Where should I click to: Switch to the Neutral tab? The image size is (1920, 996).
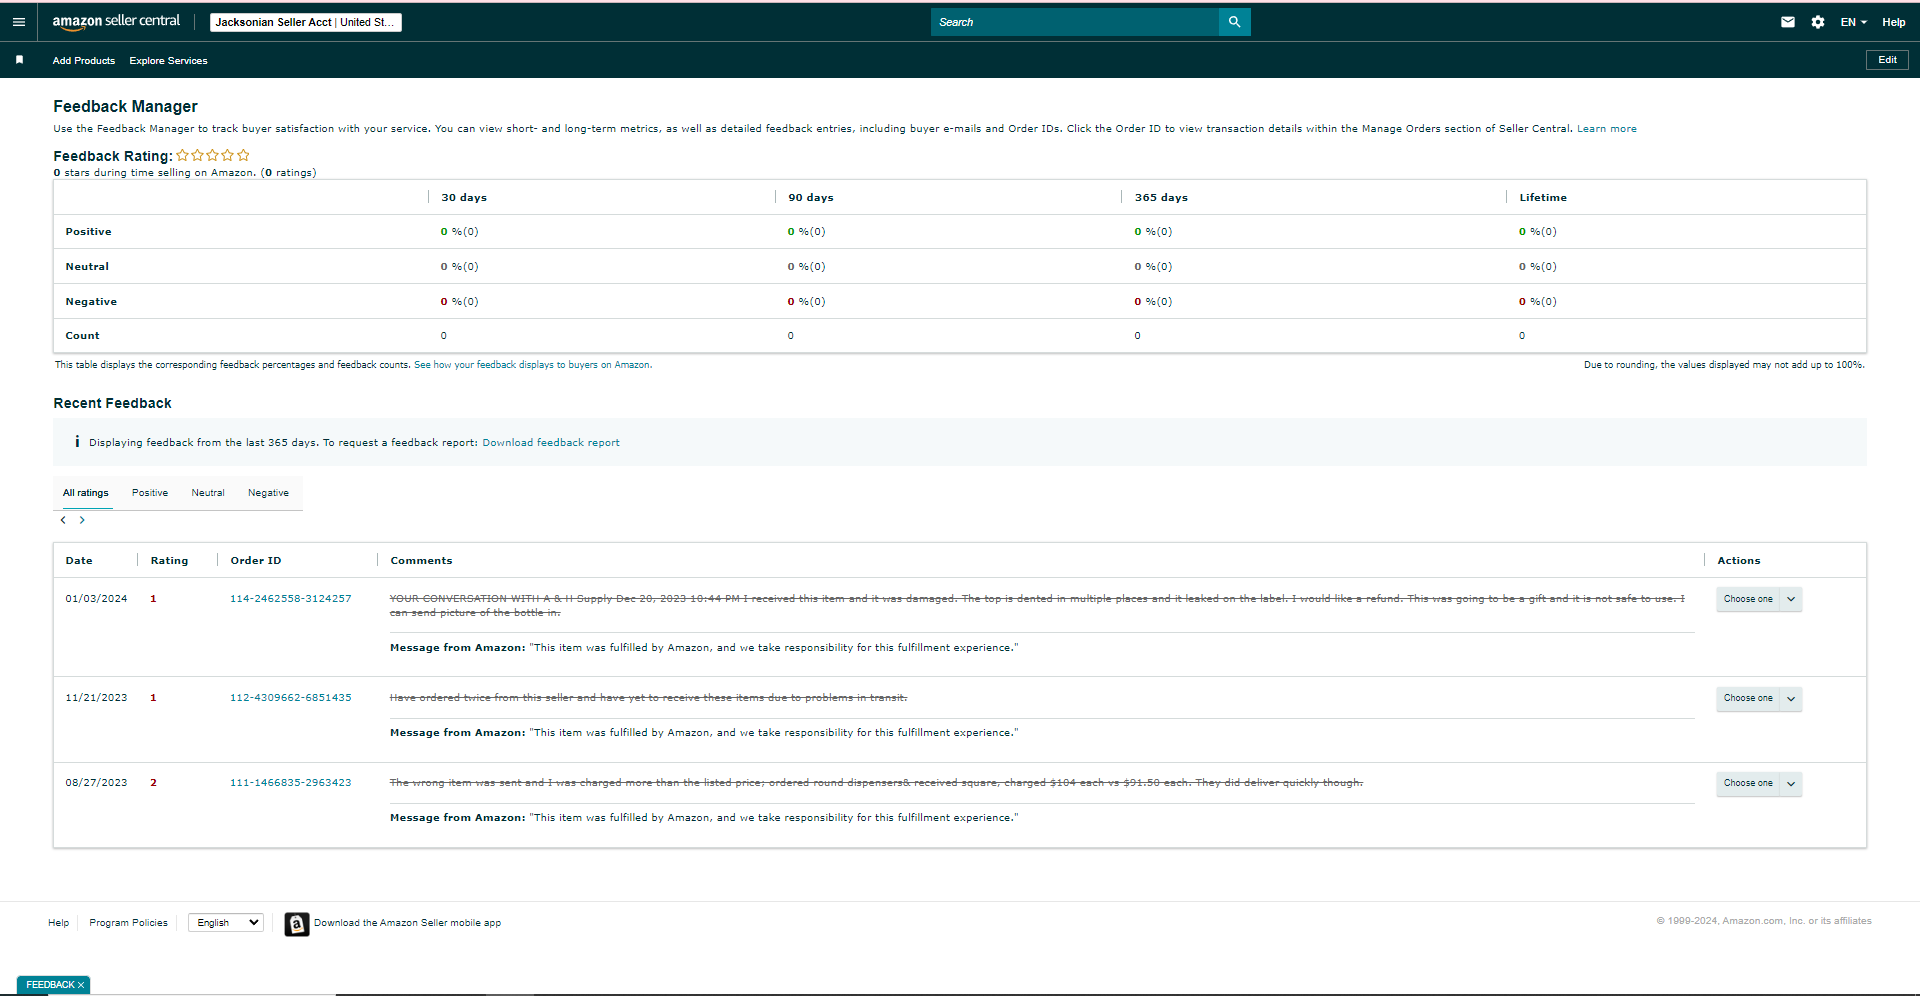tap(208, 493)
